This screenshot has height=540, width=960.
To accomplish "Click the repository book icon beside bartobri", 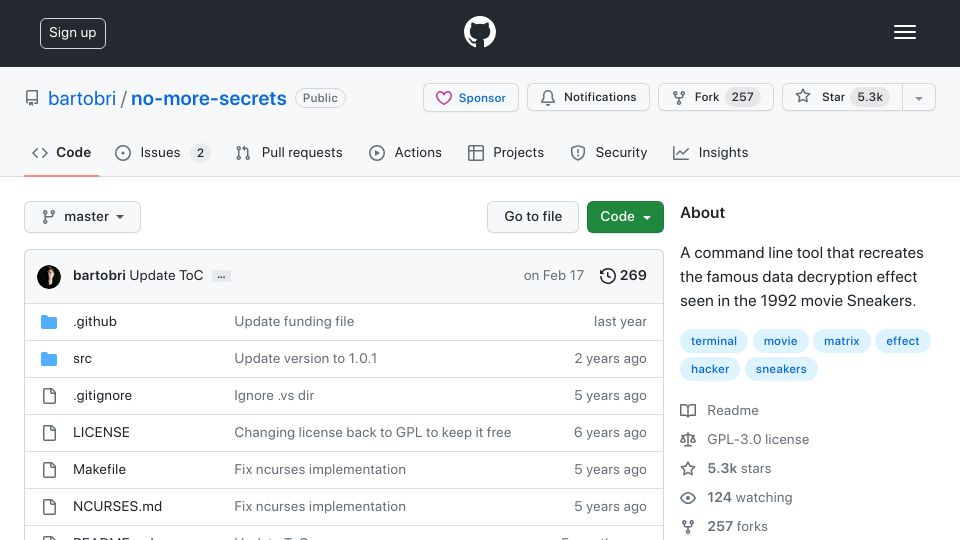I will point(32,98).
